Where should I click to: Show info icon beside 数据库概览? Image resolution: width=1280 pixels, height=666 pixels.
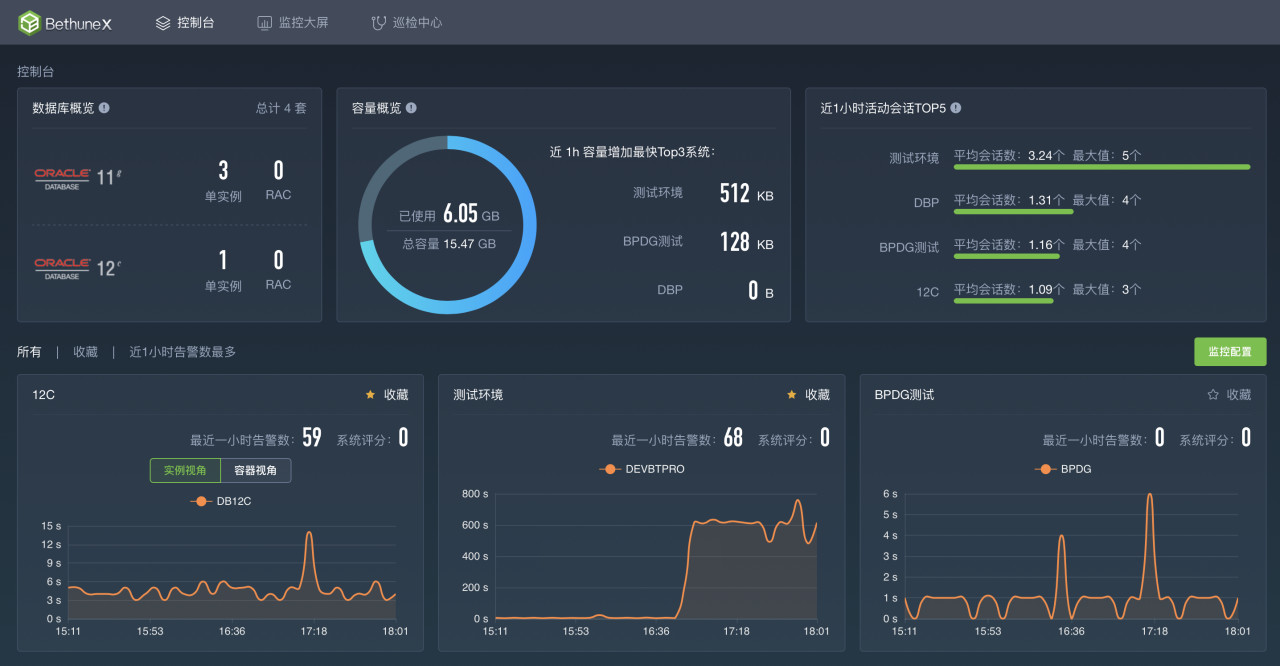coord(104,108)
